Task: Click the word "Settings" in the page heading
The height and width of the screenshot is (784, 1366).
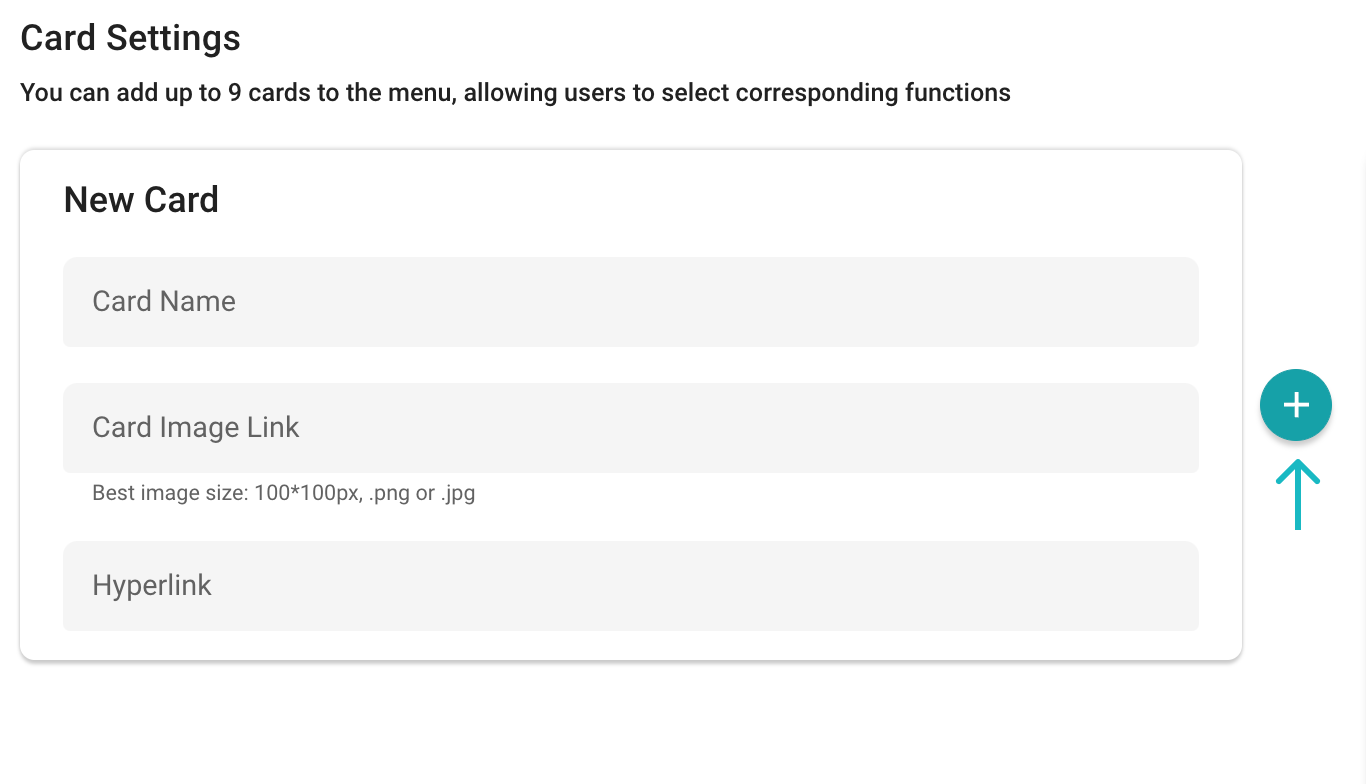Action: click(x=173, y=38)
